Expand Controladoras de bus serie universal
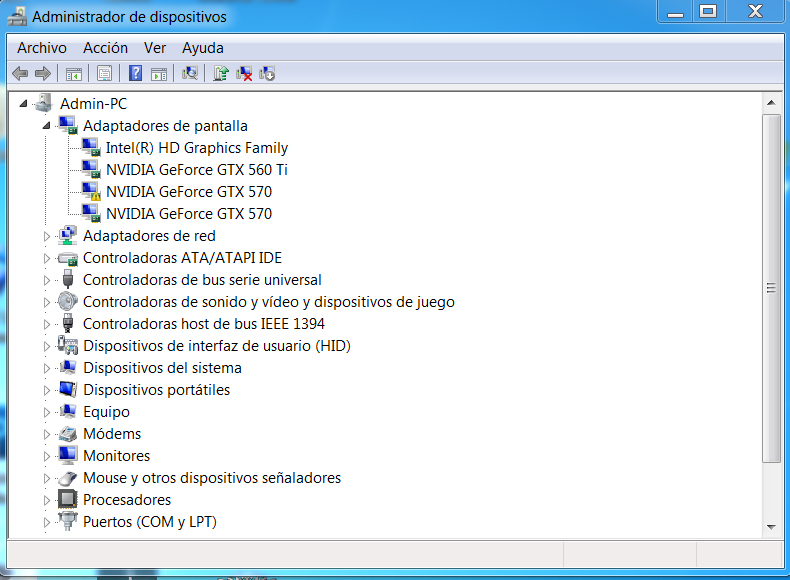 coord(47,280)
